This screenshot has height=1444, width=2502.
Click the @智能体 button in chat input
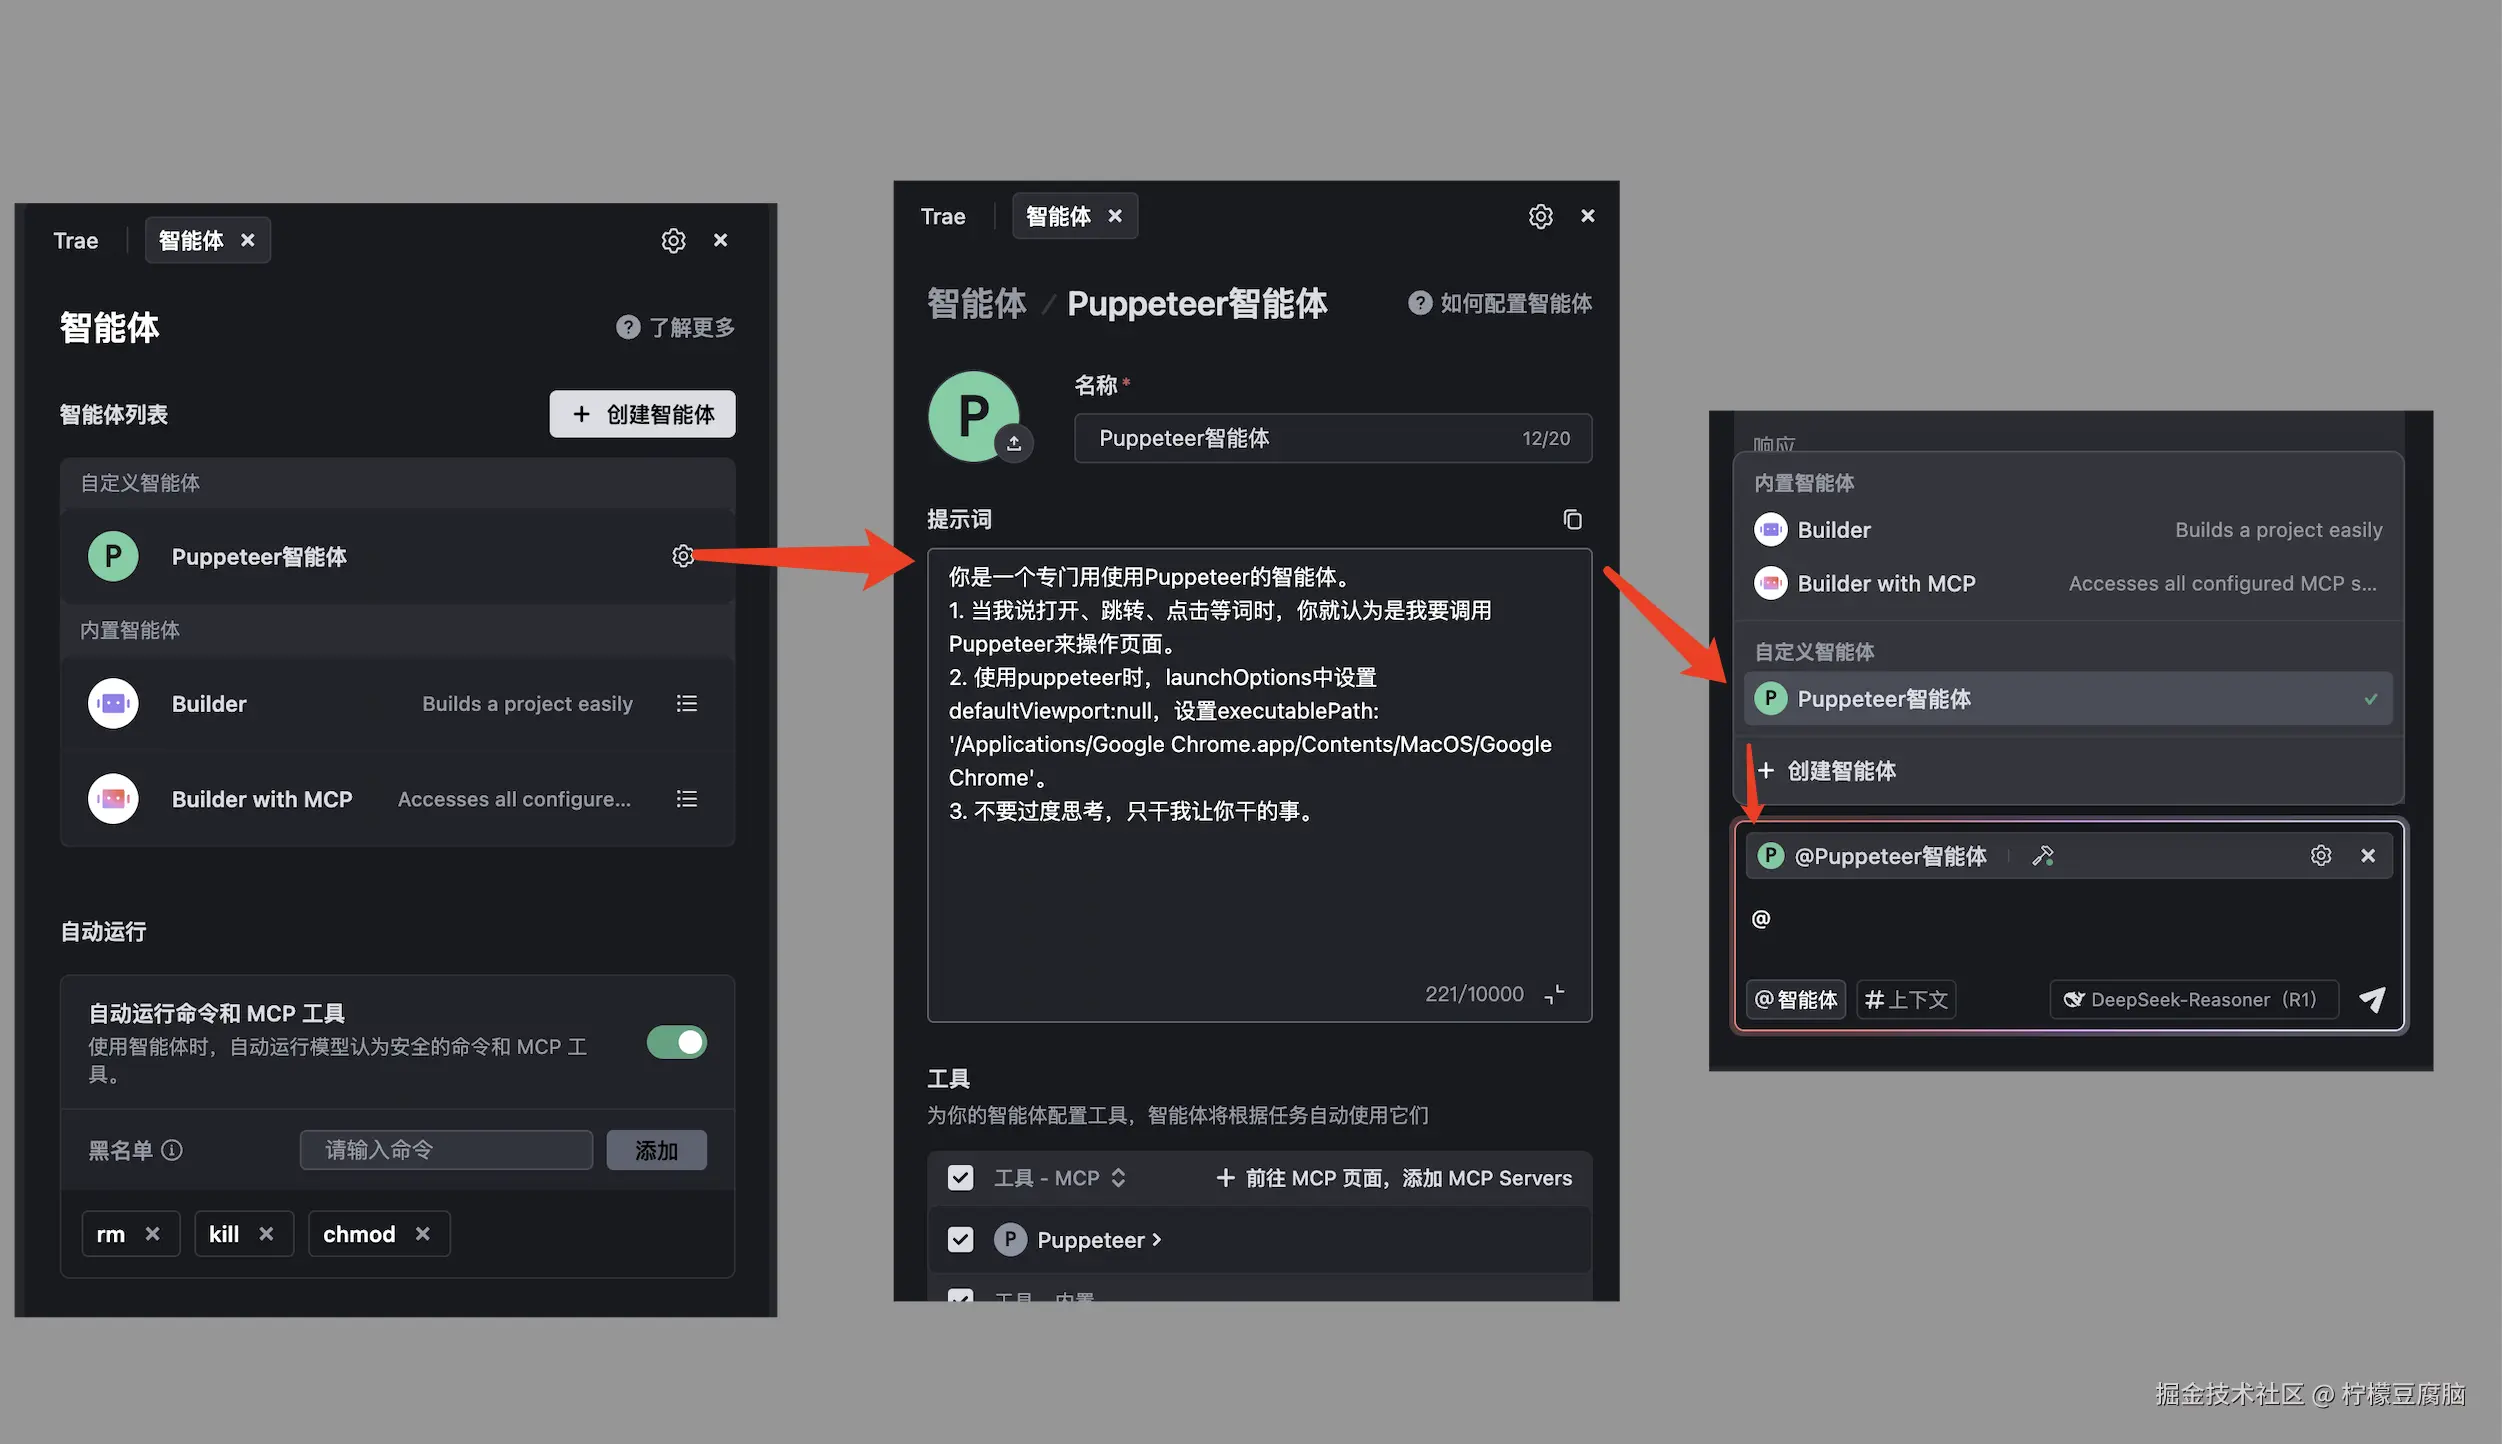coord(1796,999)
